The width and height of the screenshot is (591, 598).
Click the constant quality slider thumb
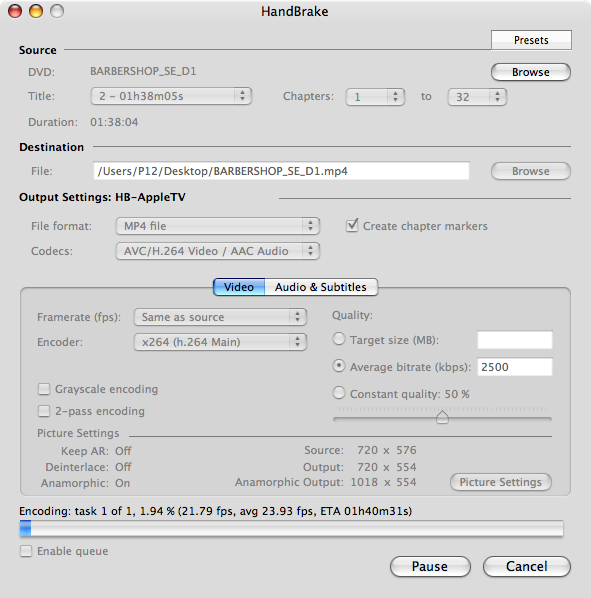click(442, 417)
